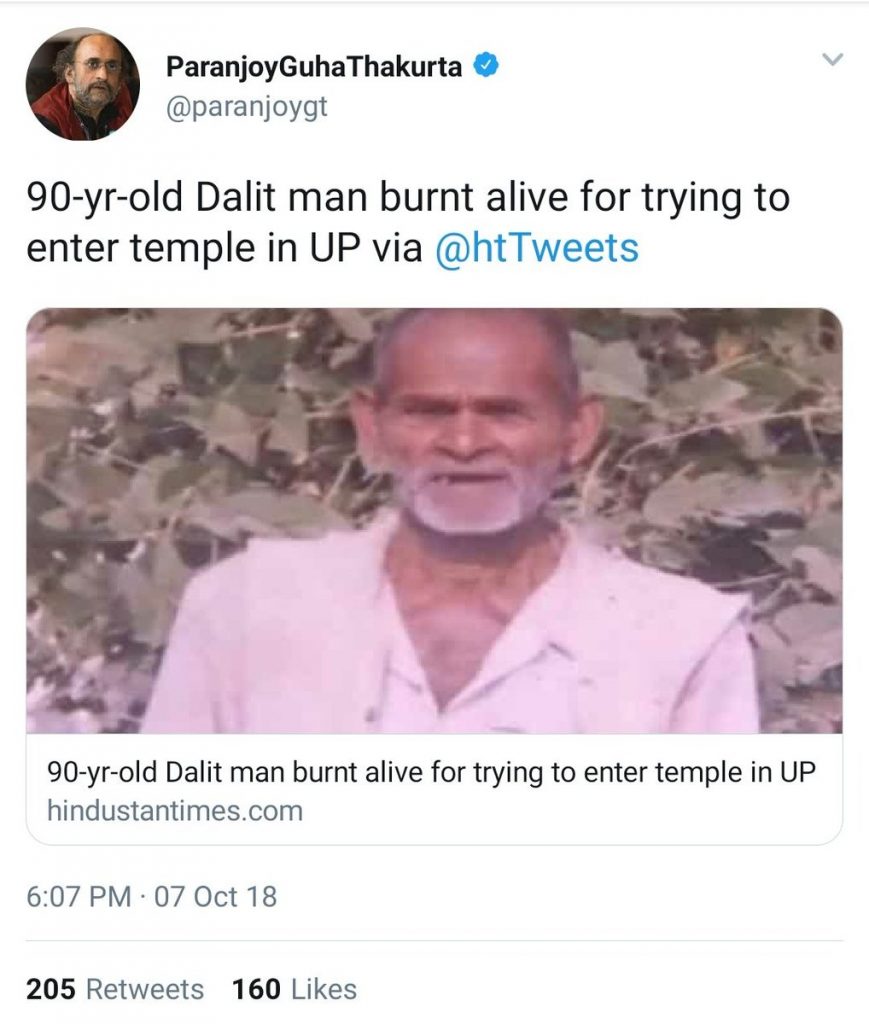Click the @paranjoygt handle
The width and height of the screenshot is (869, 1024).
click(245, 106)
